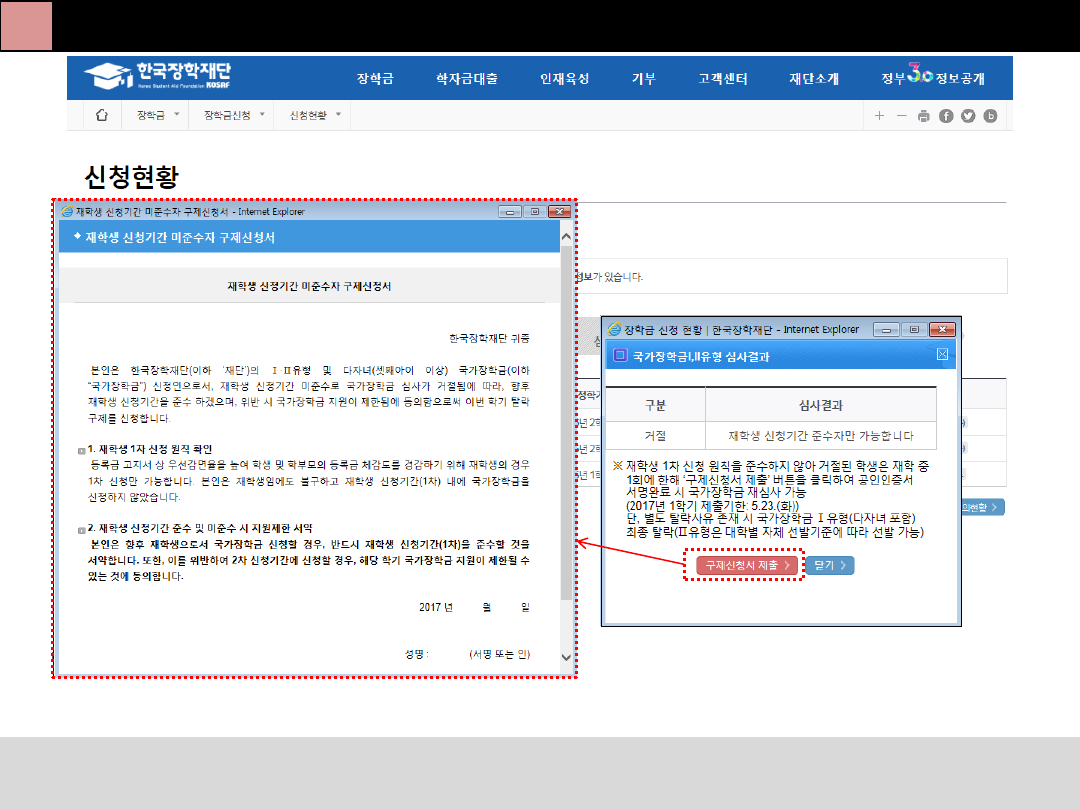Click scroll-down arrow in 구제신청서 window
Image resolution: width=1080 pixels, height=810 pixels.
566,657
